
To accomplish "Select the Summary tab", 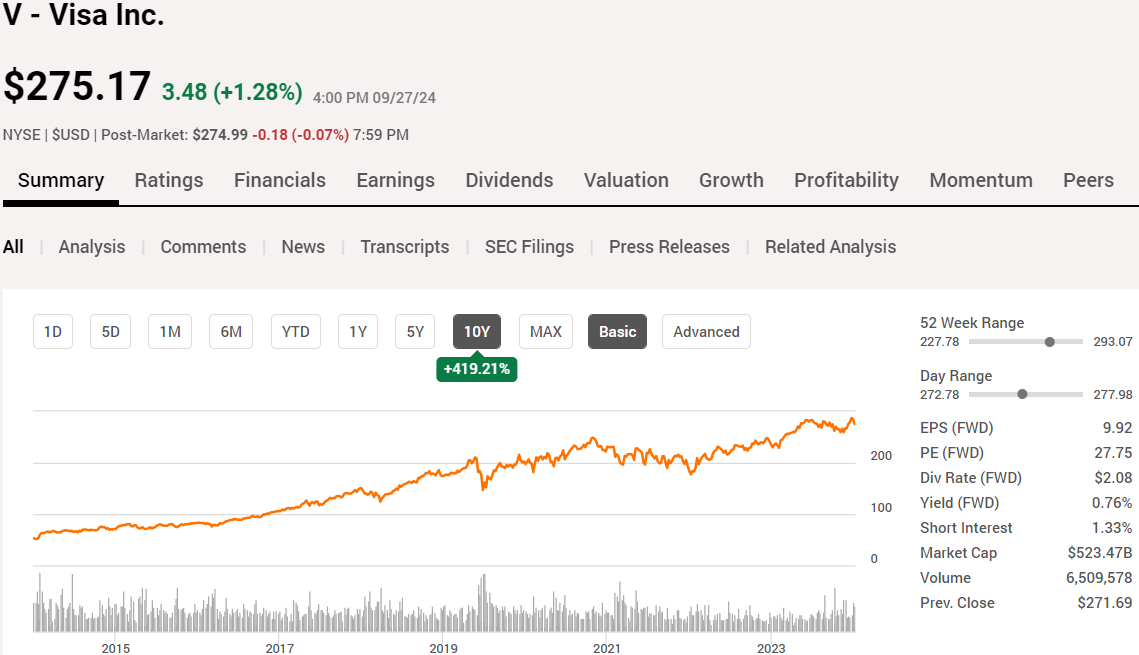I will point(61,180).
